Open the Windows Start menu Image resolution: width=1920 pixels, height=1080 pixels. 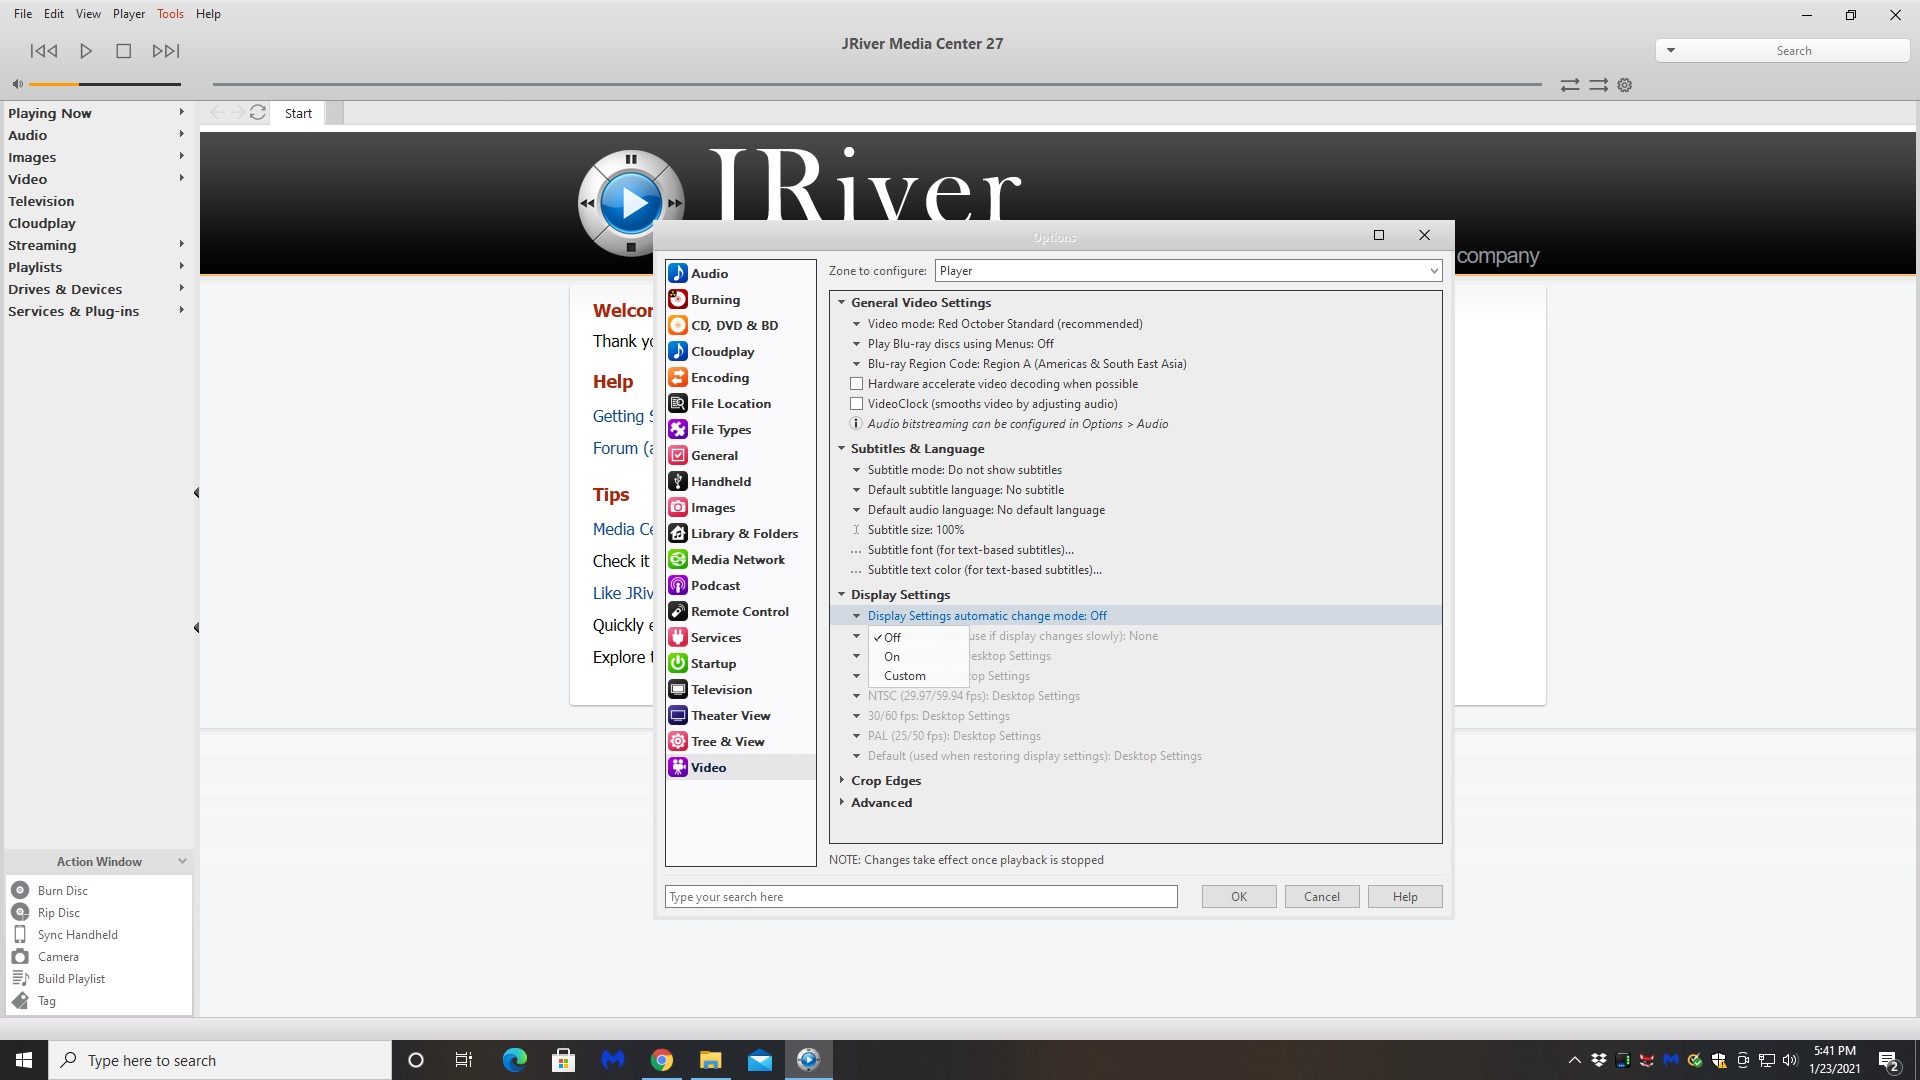24,1060
